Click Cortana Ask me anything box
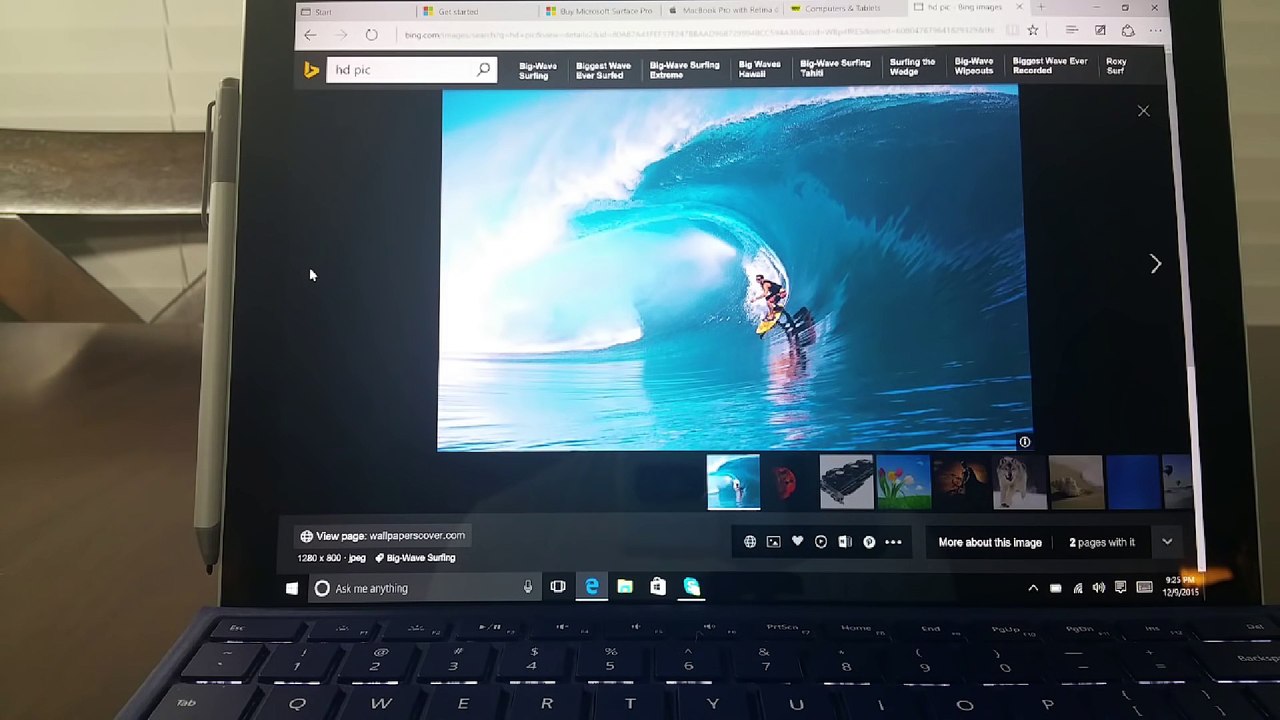The width and height of the screenshot is (1280, 720). (x=423, y=589)
